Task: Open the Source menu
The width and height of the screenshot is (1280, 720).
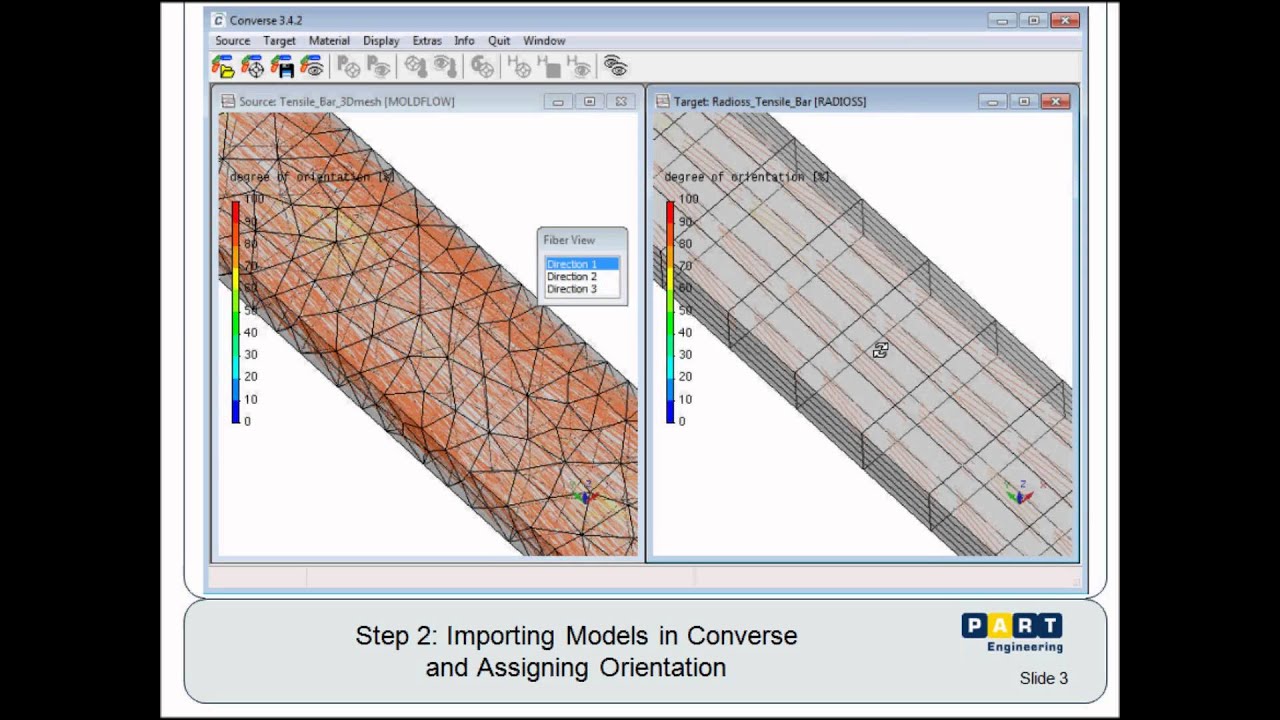Action: pos(232,41)
